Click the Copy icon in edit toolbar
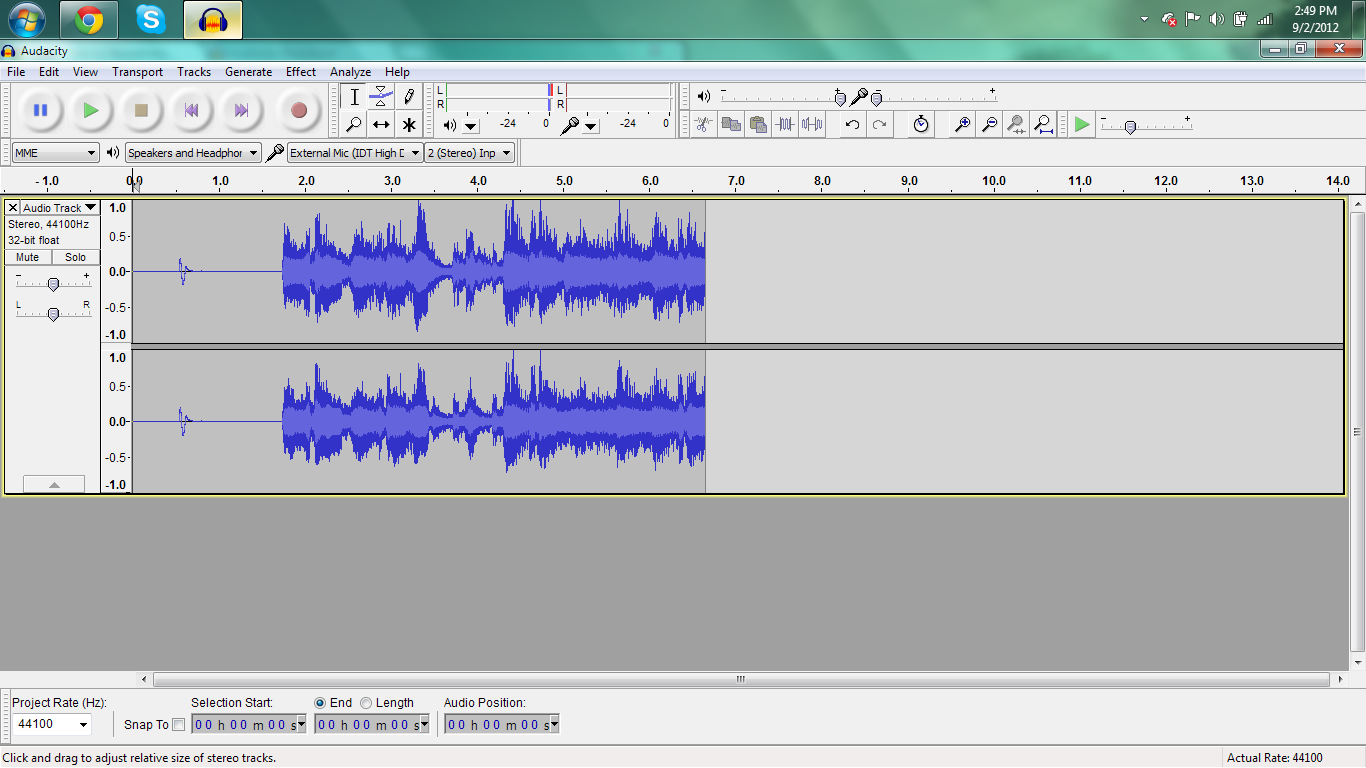This screenshot has height=768, width=1366. click(731, 124)
